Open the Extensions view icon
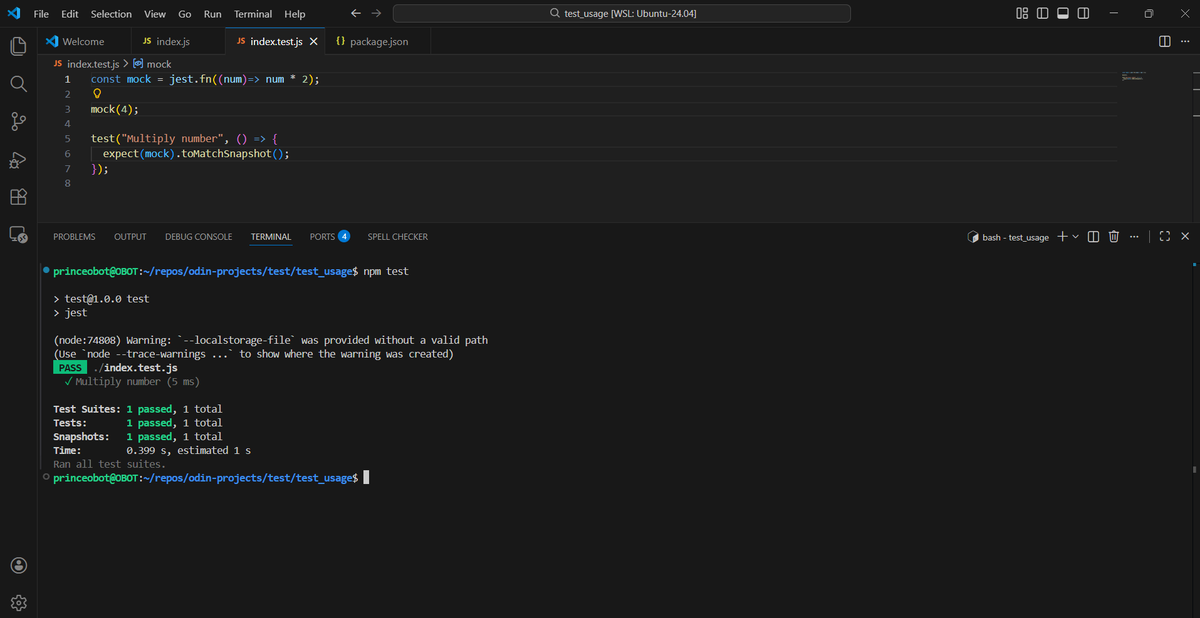The height and width of the screenshot is (618, 1200). [x=18, y=197]
